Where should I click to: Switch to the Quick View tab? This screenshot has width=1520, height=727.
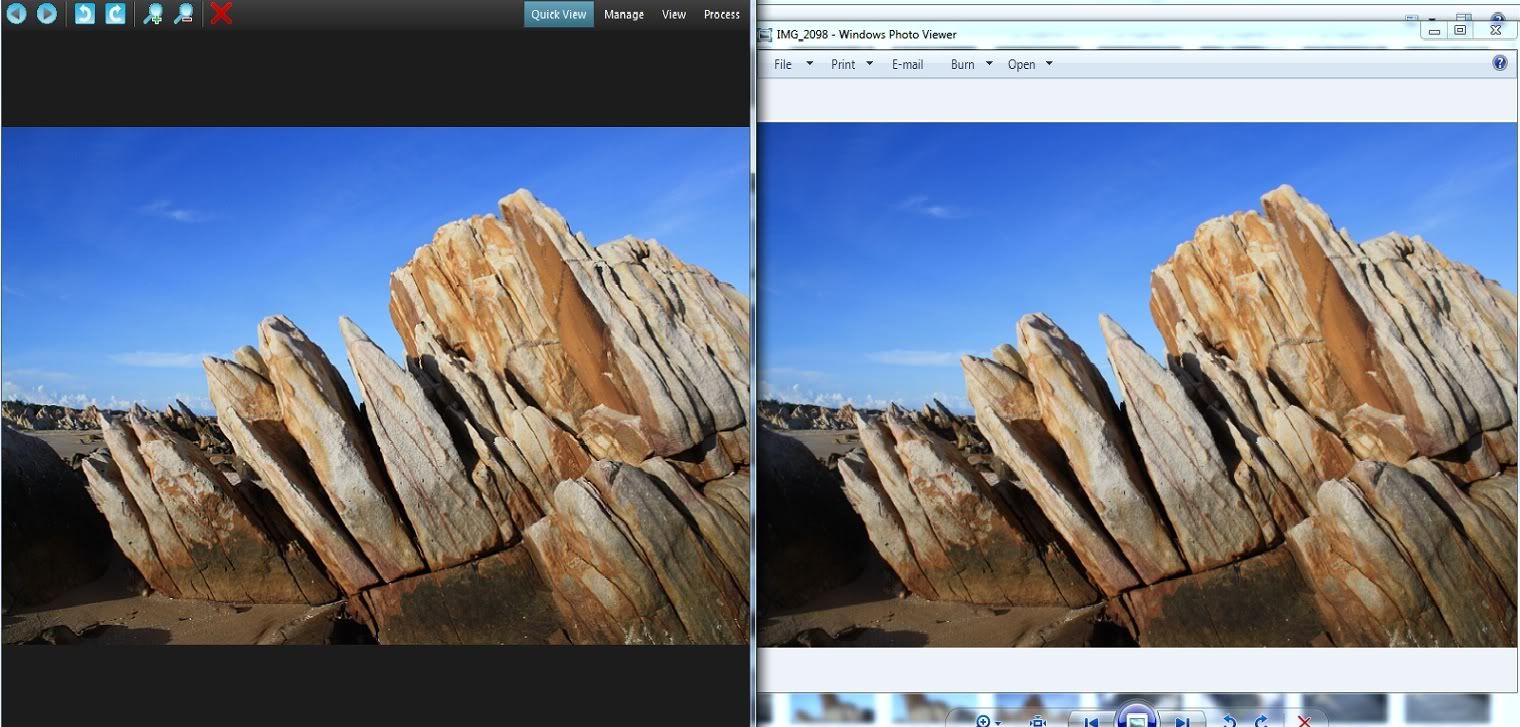coord(558,14)
